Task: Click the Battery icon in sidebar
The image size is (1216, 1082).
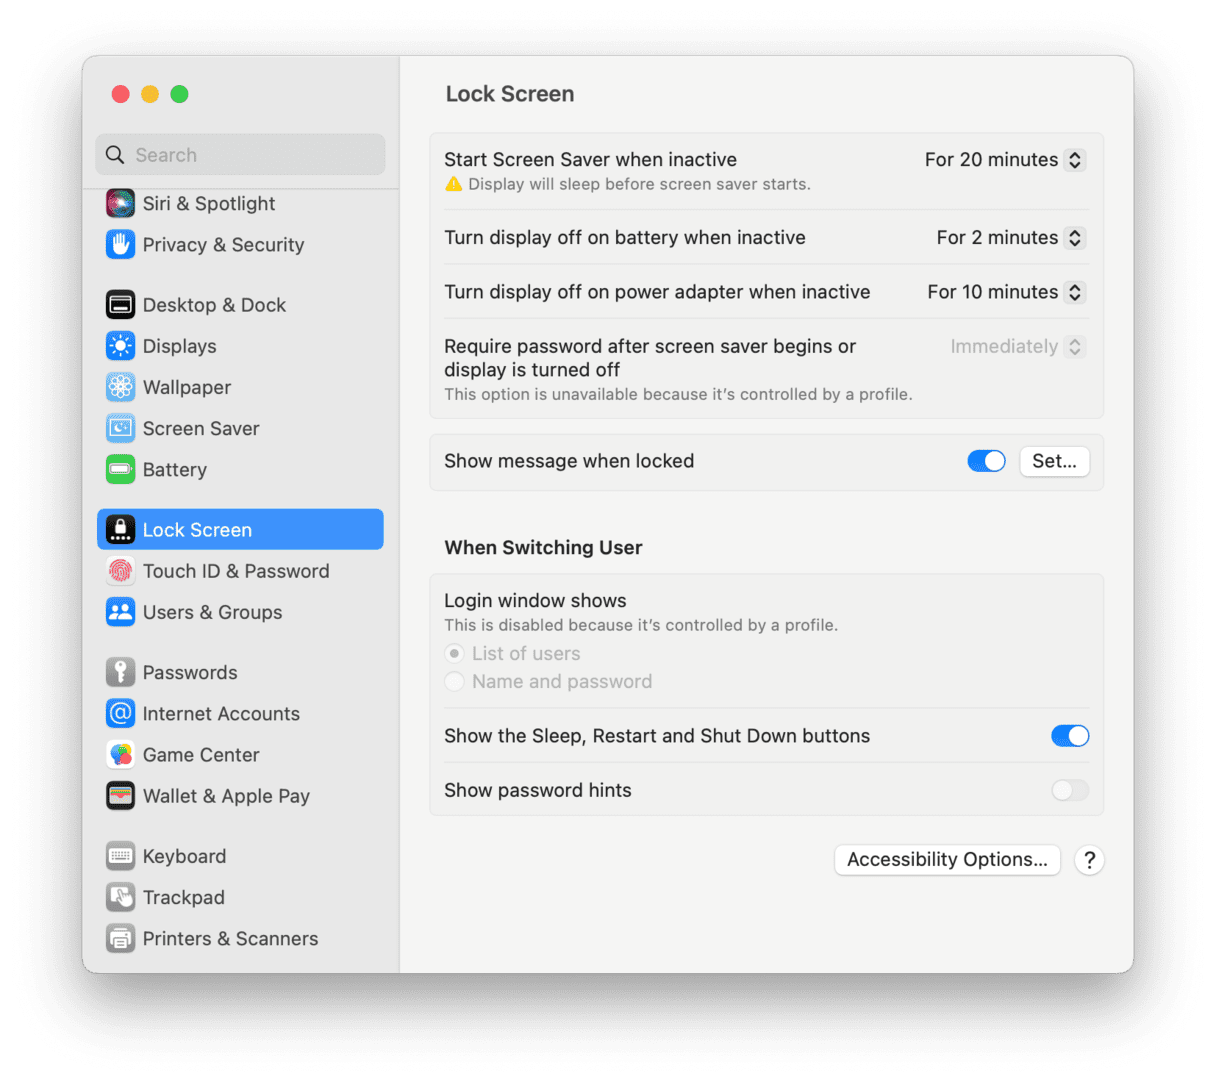Action: pyautogui.click(x=120, y=469)
